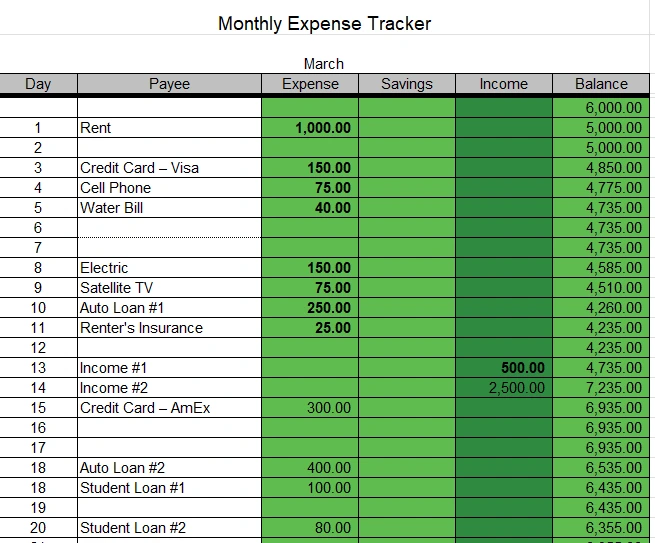Select the "150.00" expense in the Electric row
Screen dimensions: 655x543
(x=310, y=268)
